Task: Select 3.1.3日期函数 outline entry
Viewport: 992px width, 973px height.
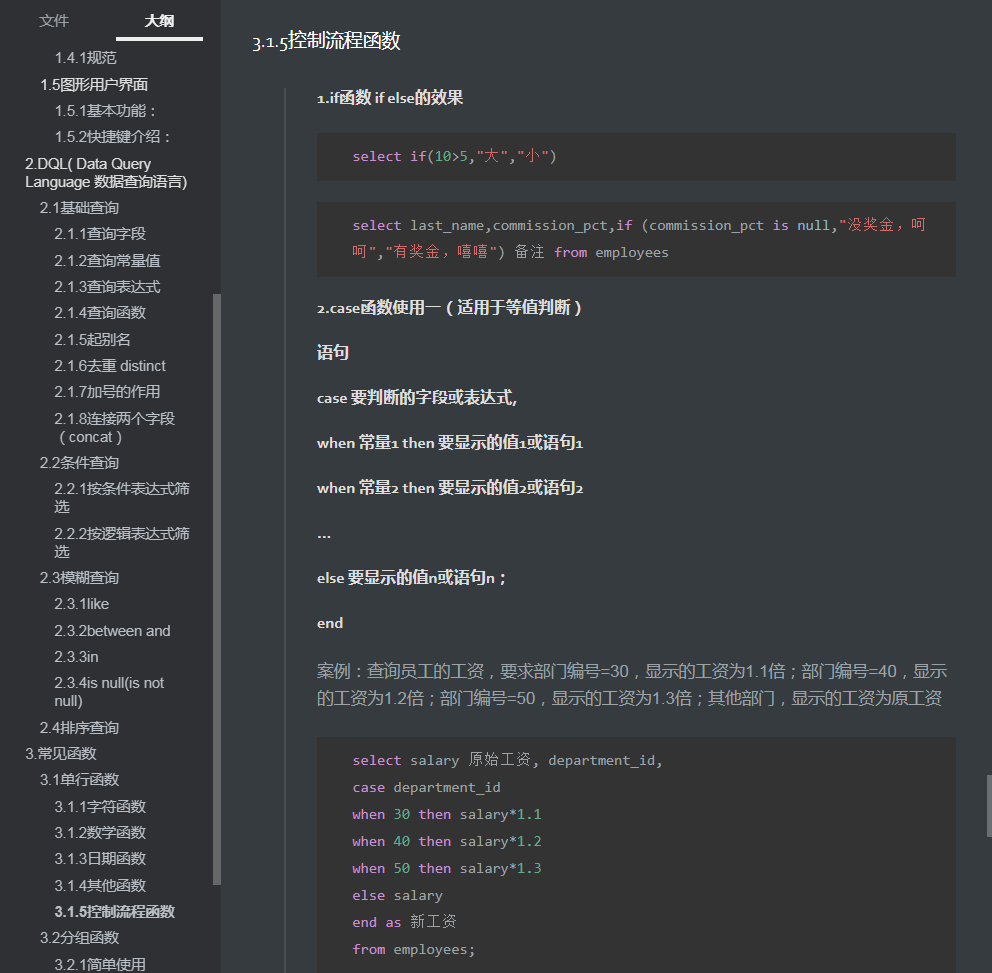Action: click(100, 858)
